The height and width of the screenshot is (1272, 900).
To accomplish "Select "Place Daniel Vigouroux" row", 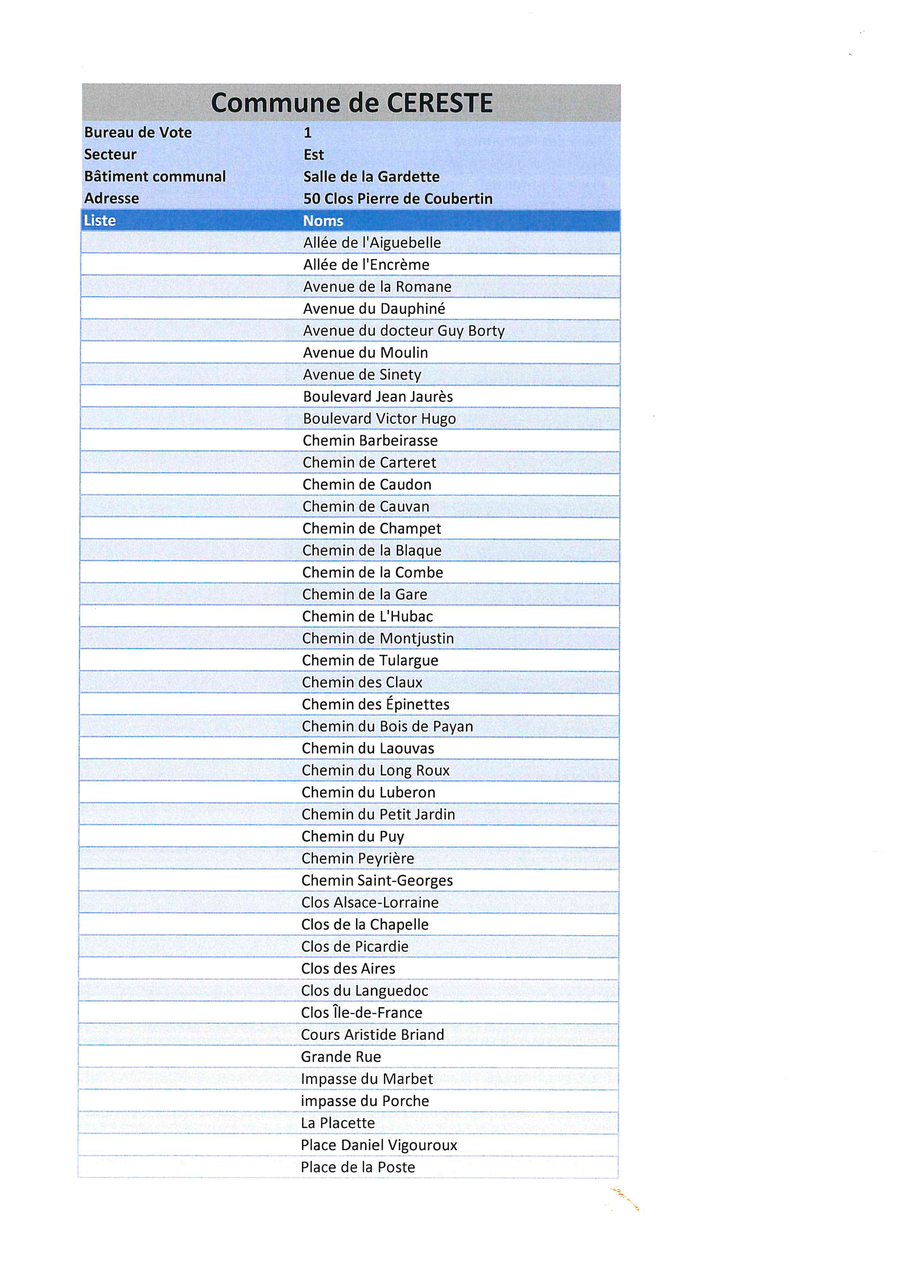I will pos(379,1145).
